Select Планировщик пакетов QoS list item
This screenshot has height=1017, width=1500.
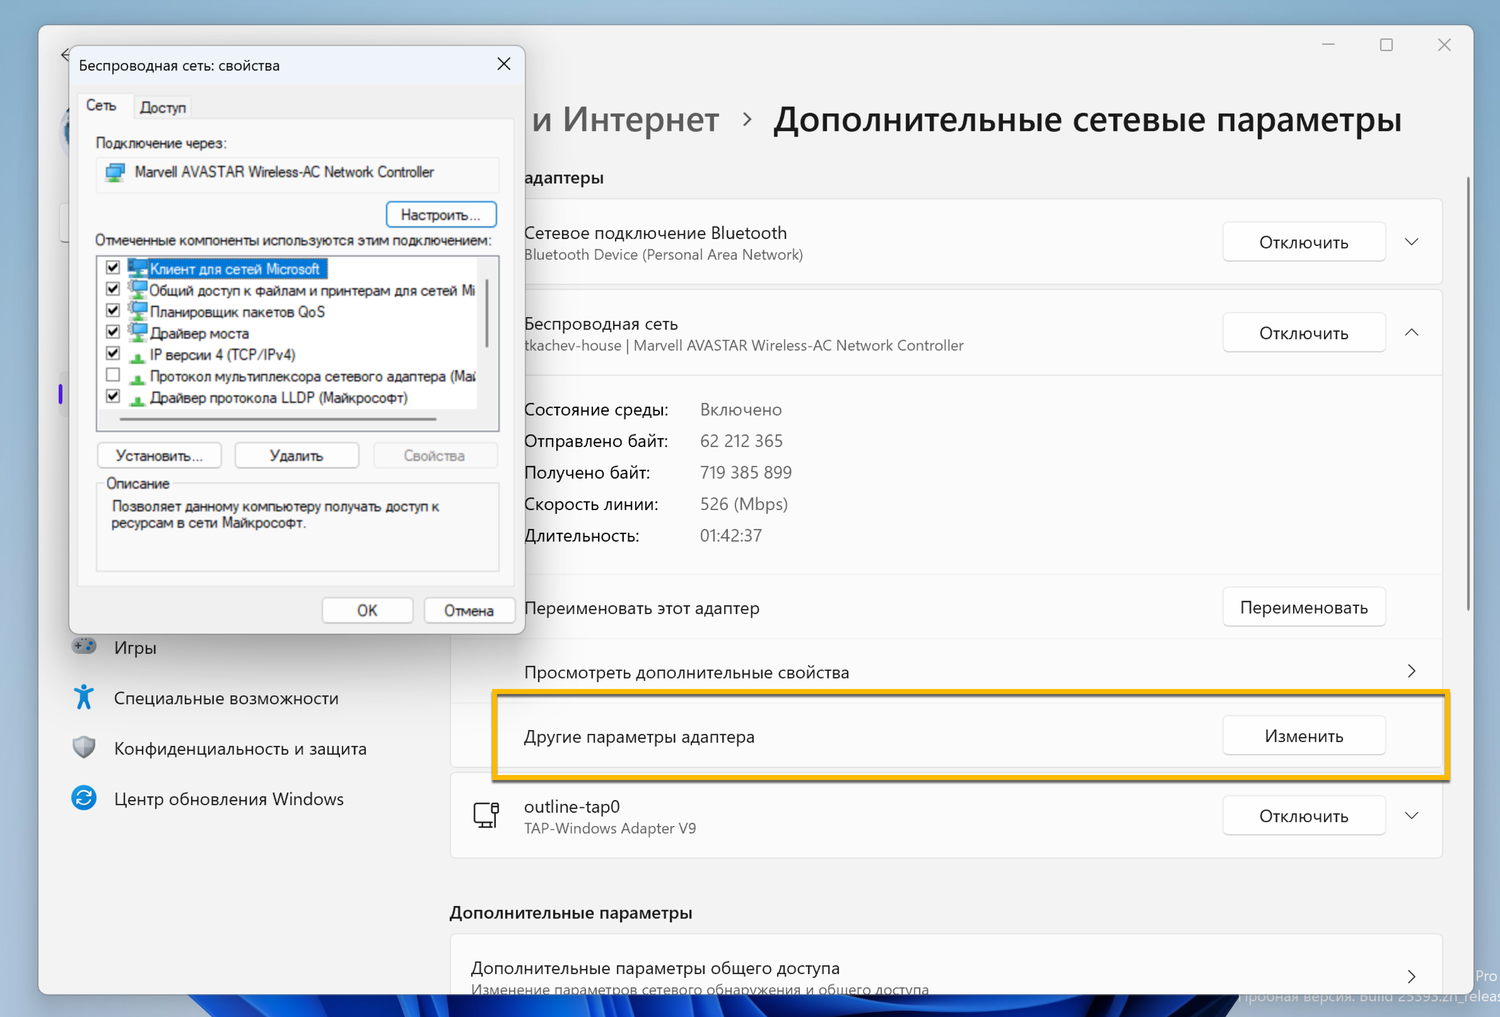(237, 312)
